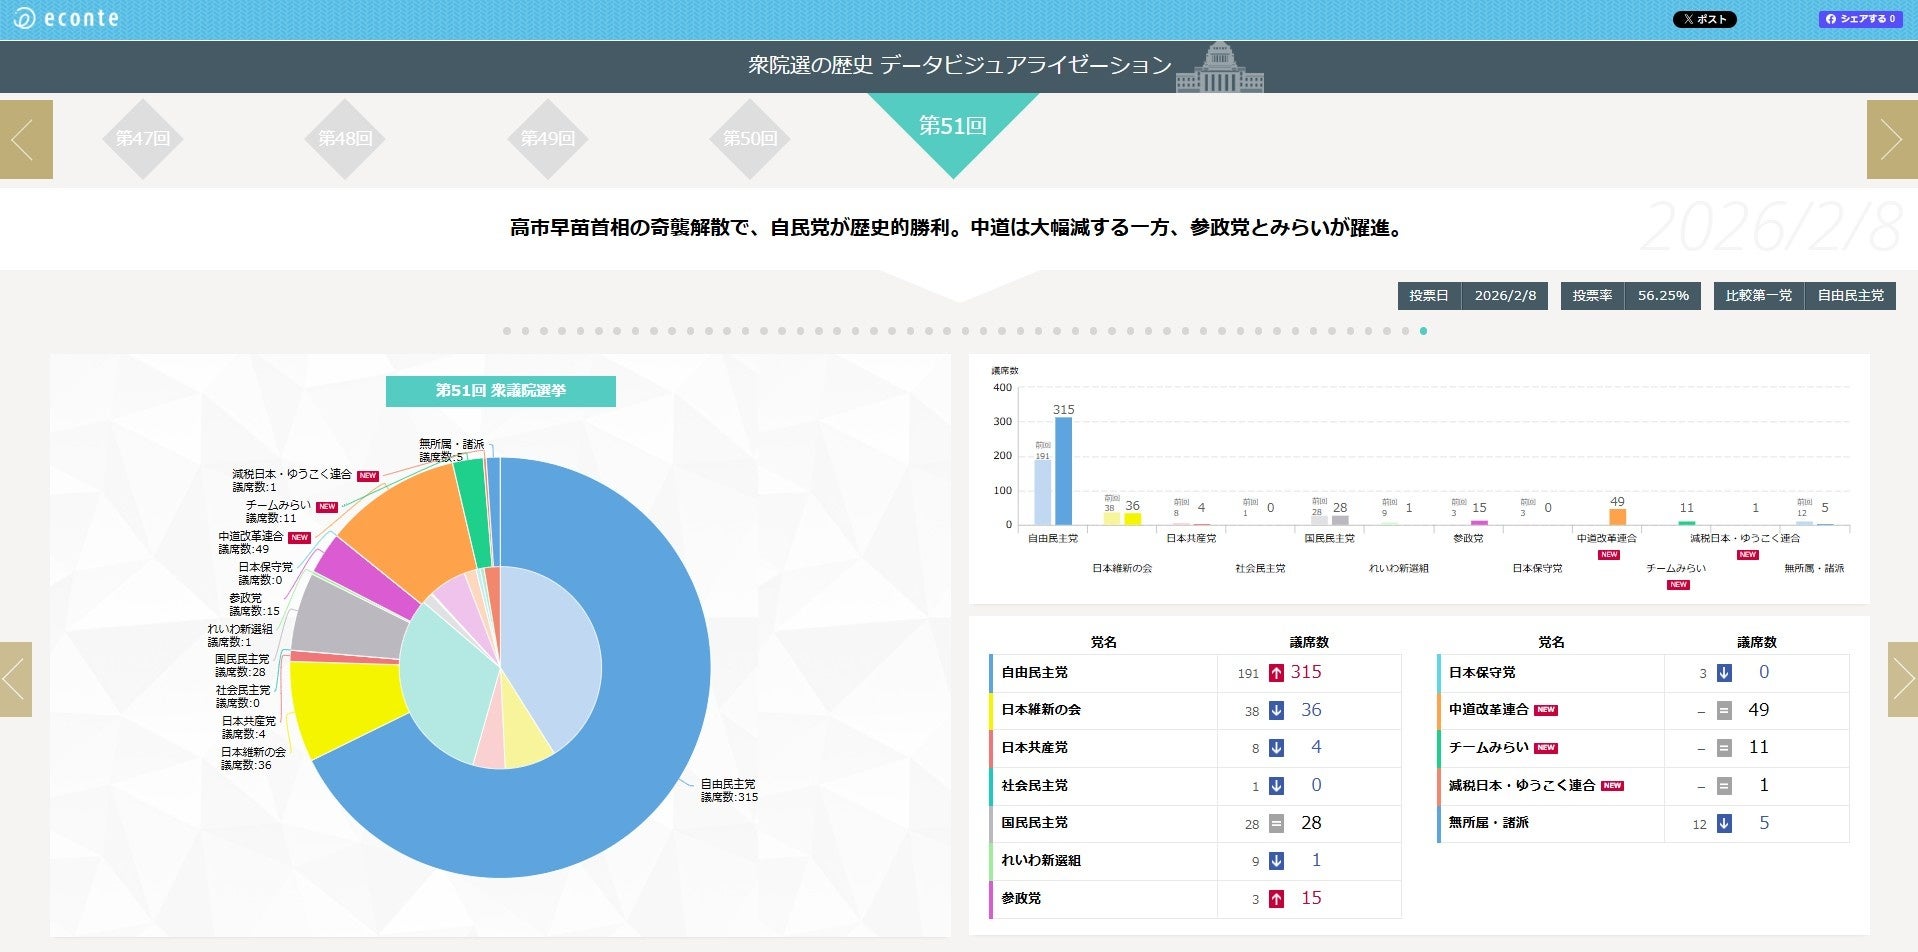Click the first gray pagination dot
The height and width of the screenshot is (952, 1918).
click(507, 331)
